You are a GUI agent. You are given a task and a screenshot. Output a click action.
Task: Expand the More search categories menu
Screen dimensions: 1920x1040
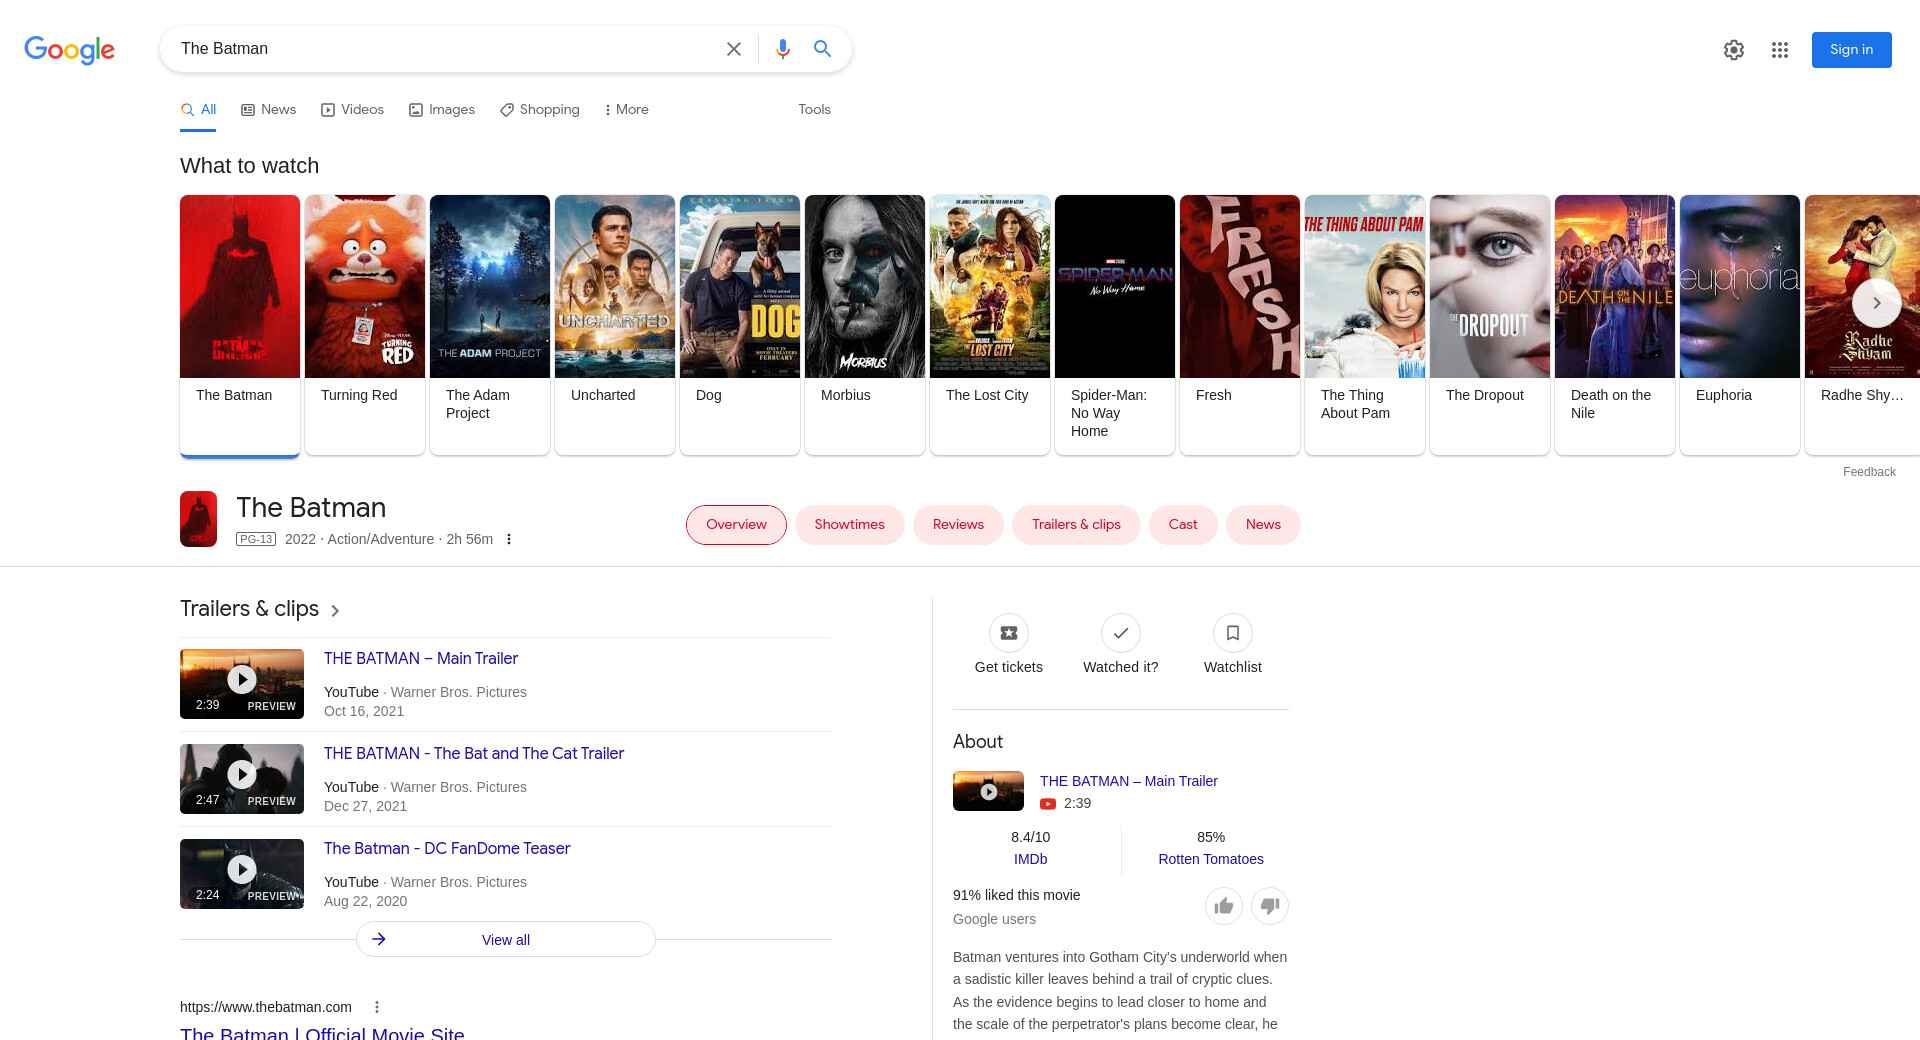point(626,110)
